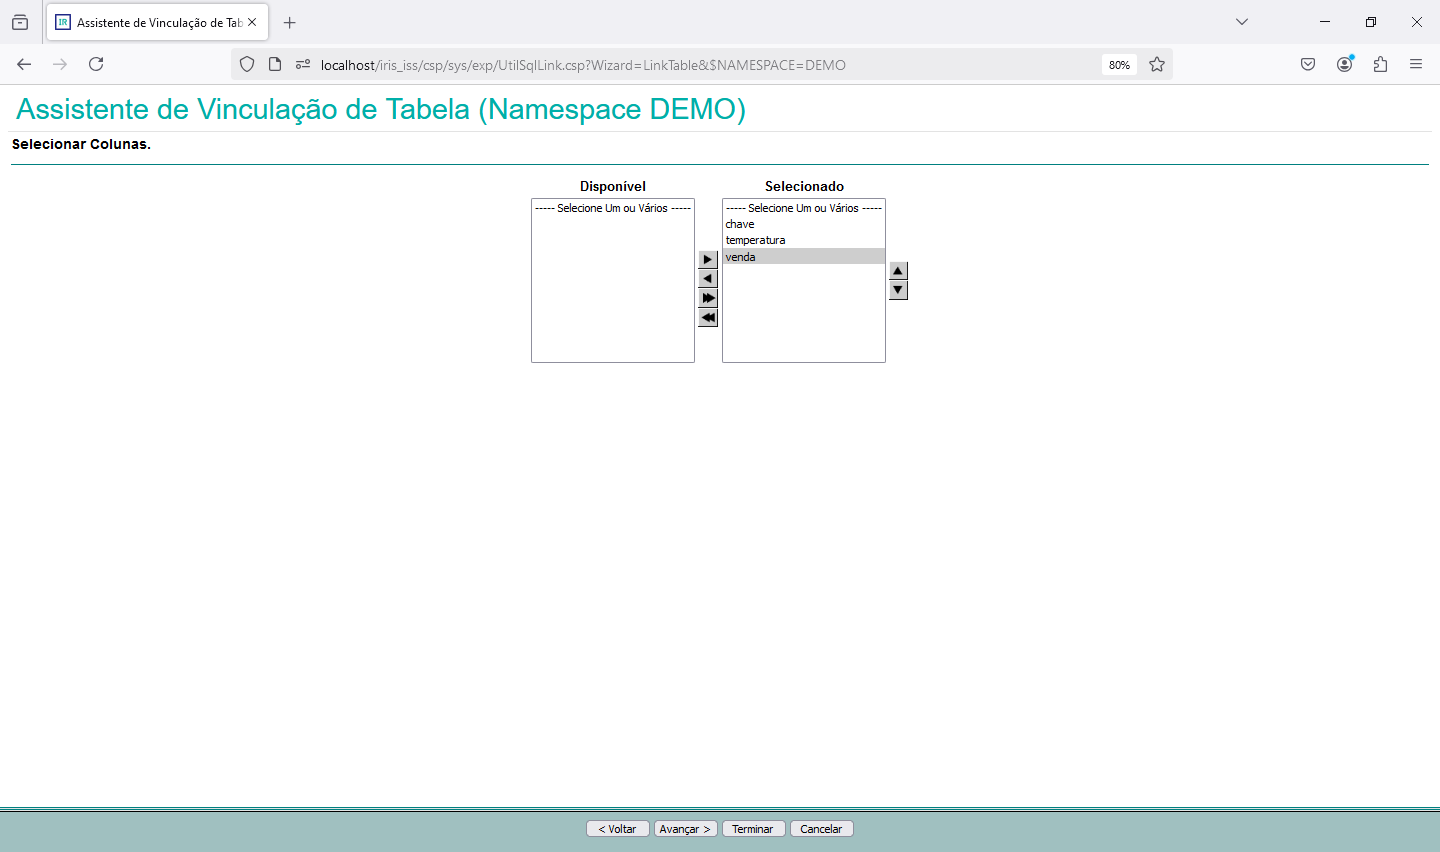Open a new browser tab

290,22
